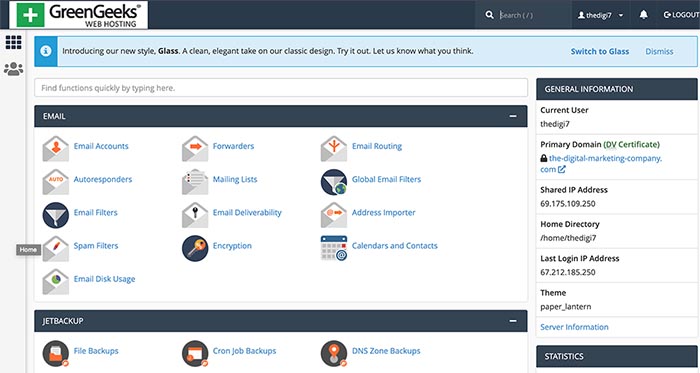Click the info icon on the Glass banner
Viewport: 700px width, 373px height.
pos(46,51)
